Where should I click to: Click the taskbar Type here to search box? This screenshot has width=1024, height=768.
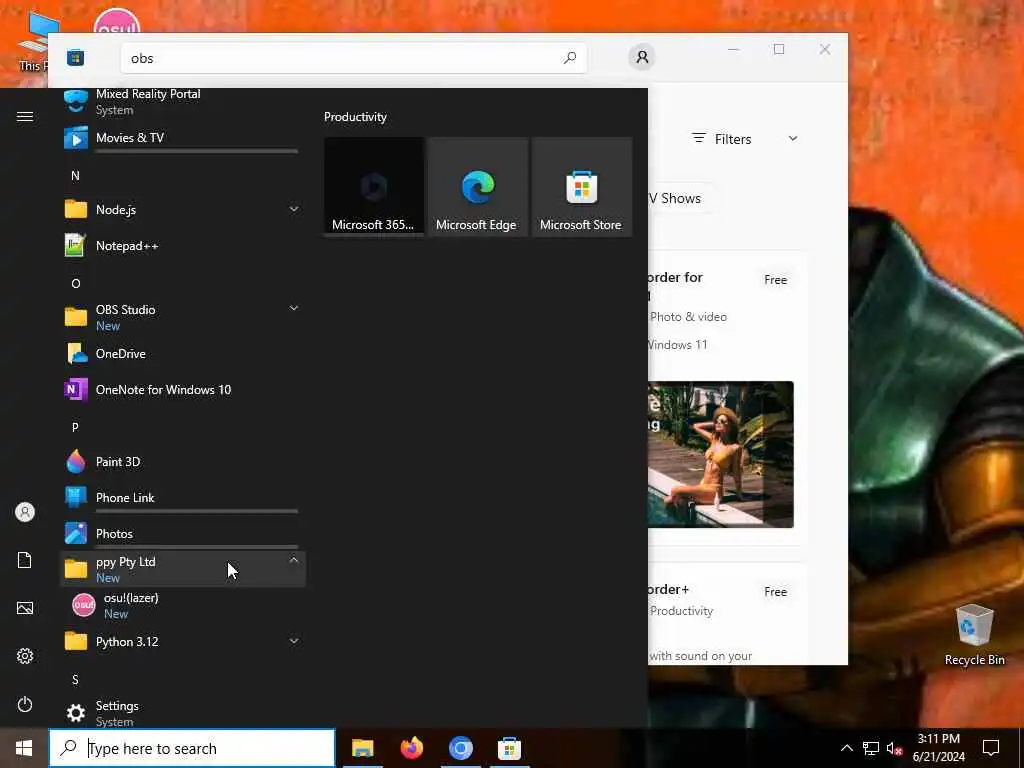tap(192, 748)
